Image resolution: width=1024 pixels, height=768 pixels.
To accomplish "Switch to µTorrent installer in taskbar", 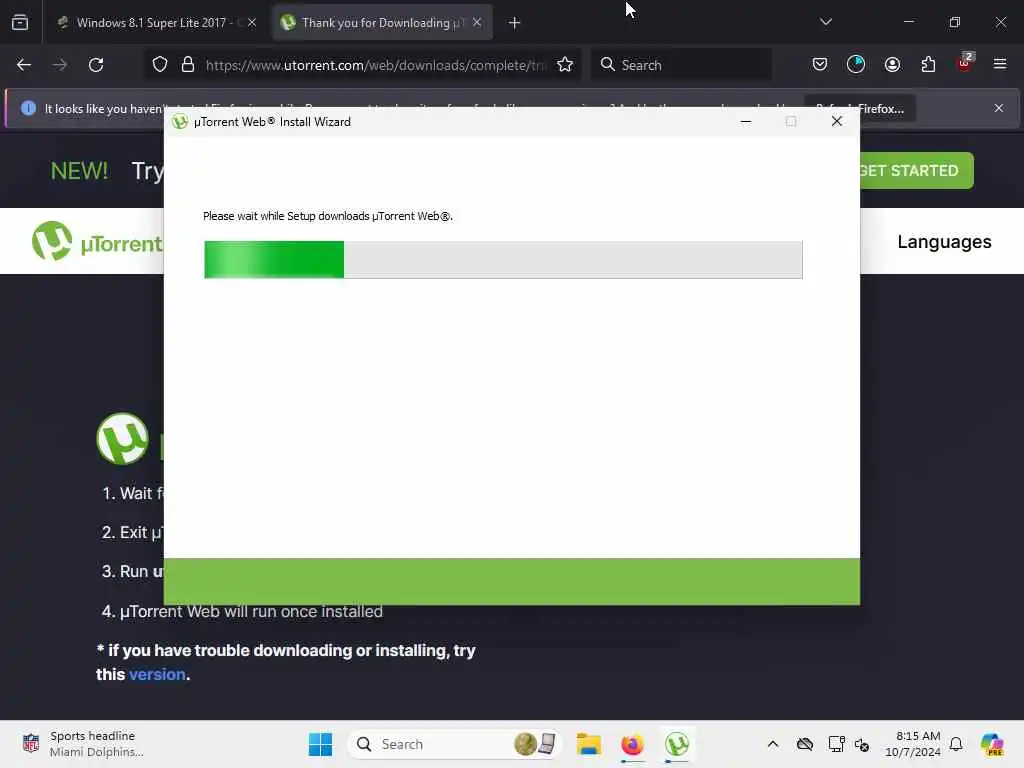I will point(677,744).
